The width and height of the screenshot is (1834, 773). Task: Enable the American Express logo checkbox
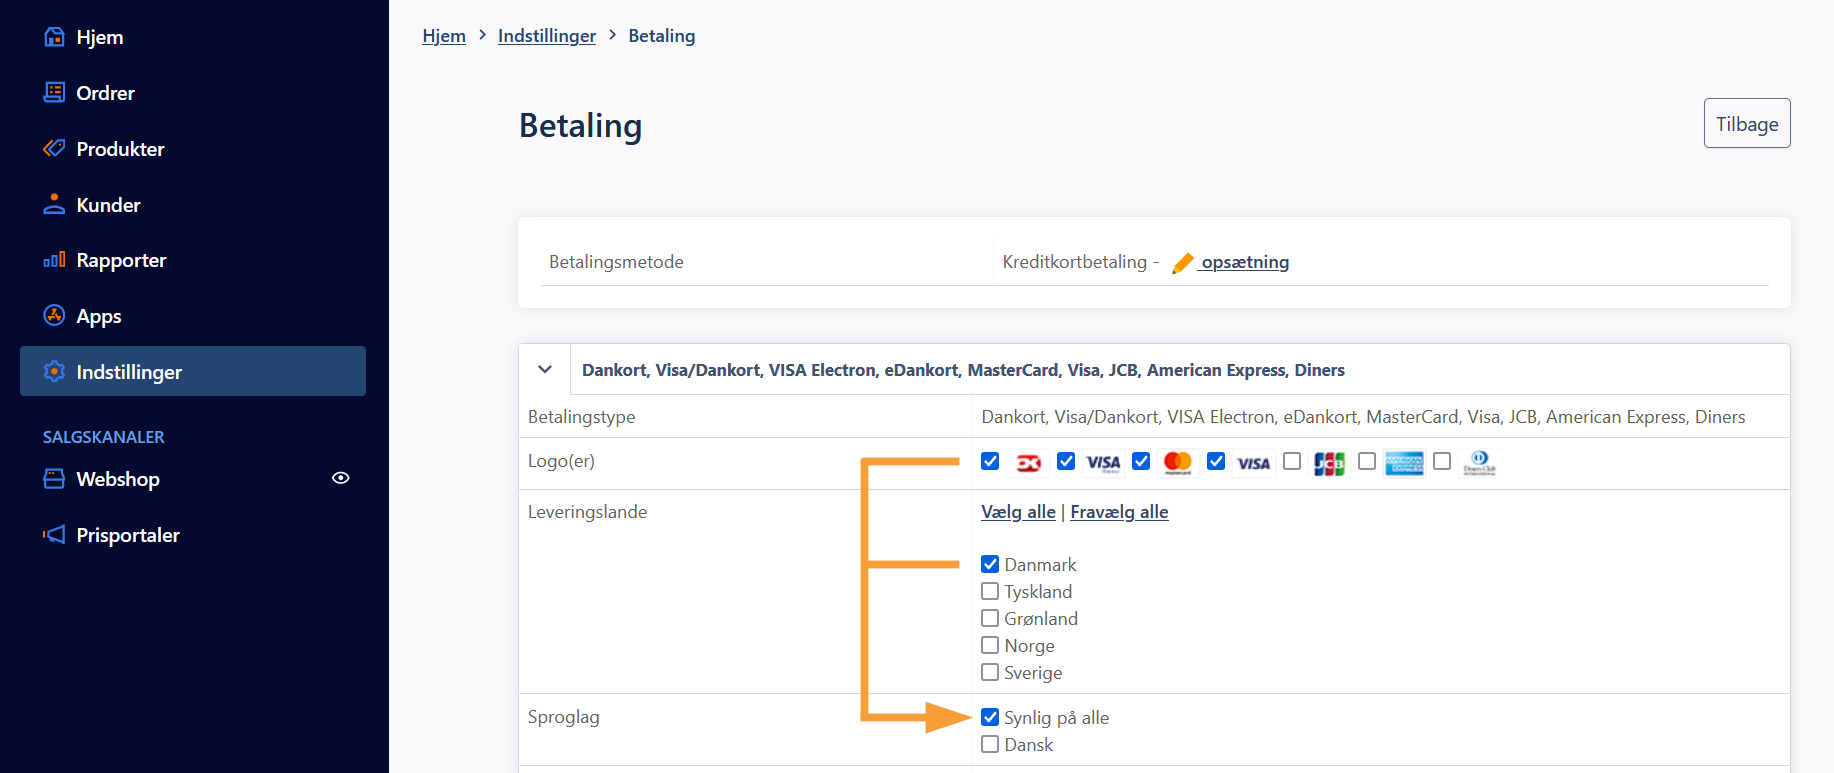[x=1367, y=461]
